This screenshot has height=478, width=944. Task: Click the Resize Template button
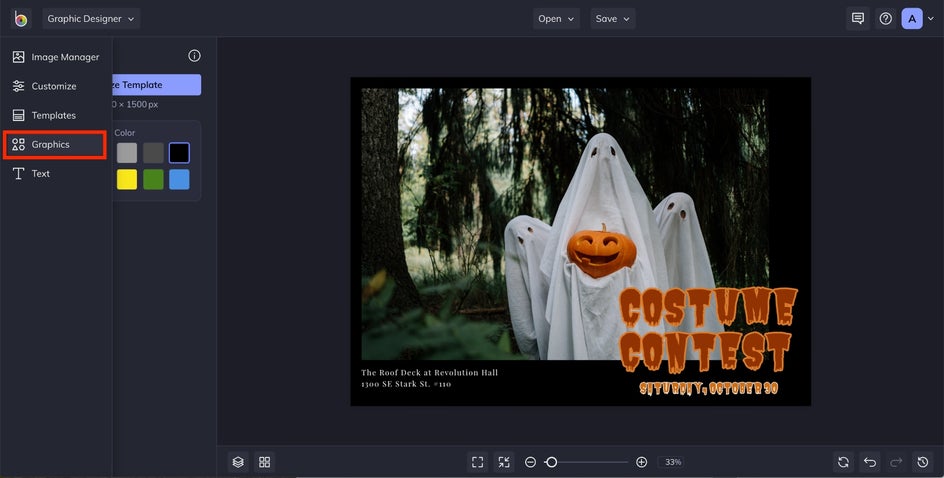coord(156,85)
